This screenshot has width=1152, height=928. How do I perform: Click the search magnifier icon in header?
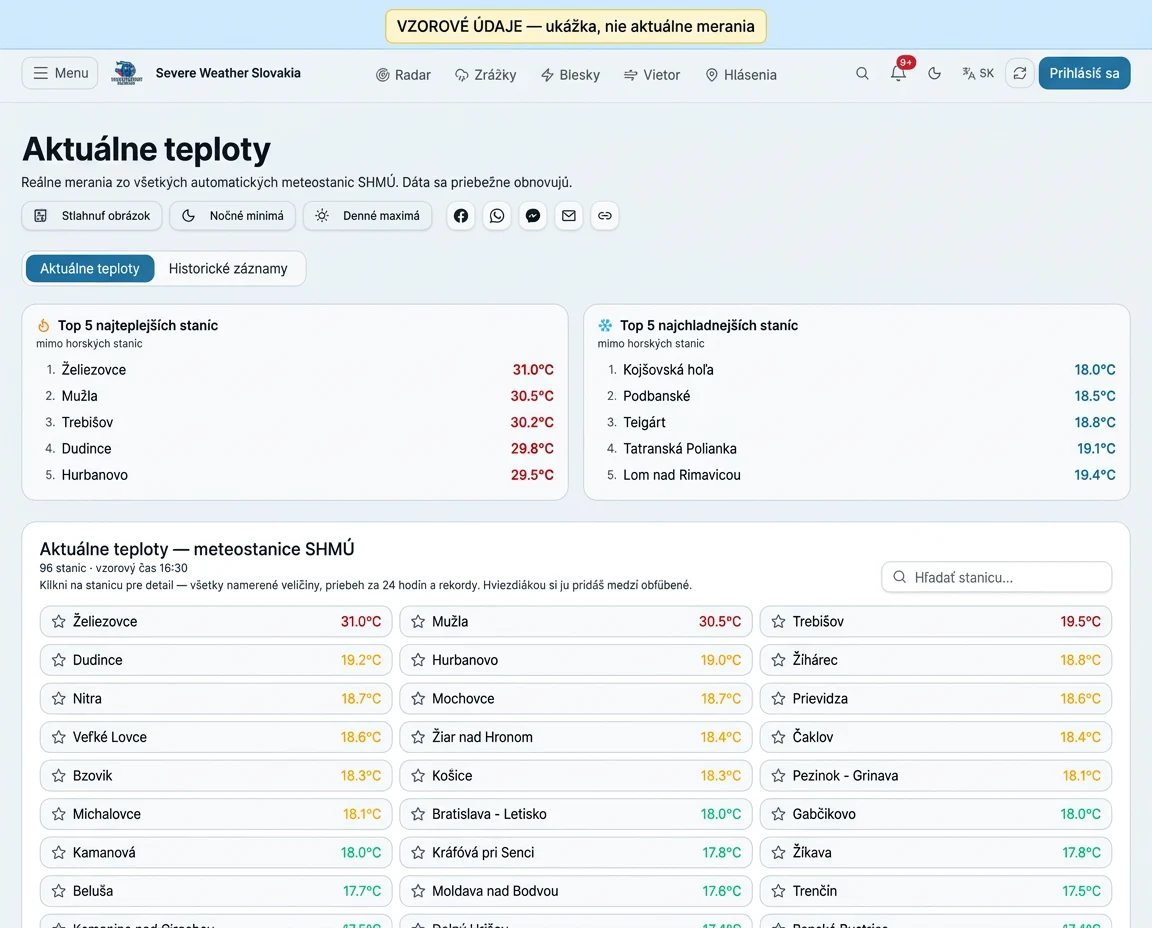(x=862, y=73)
